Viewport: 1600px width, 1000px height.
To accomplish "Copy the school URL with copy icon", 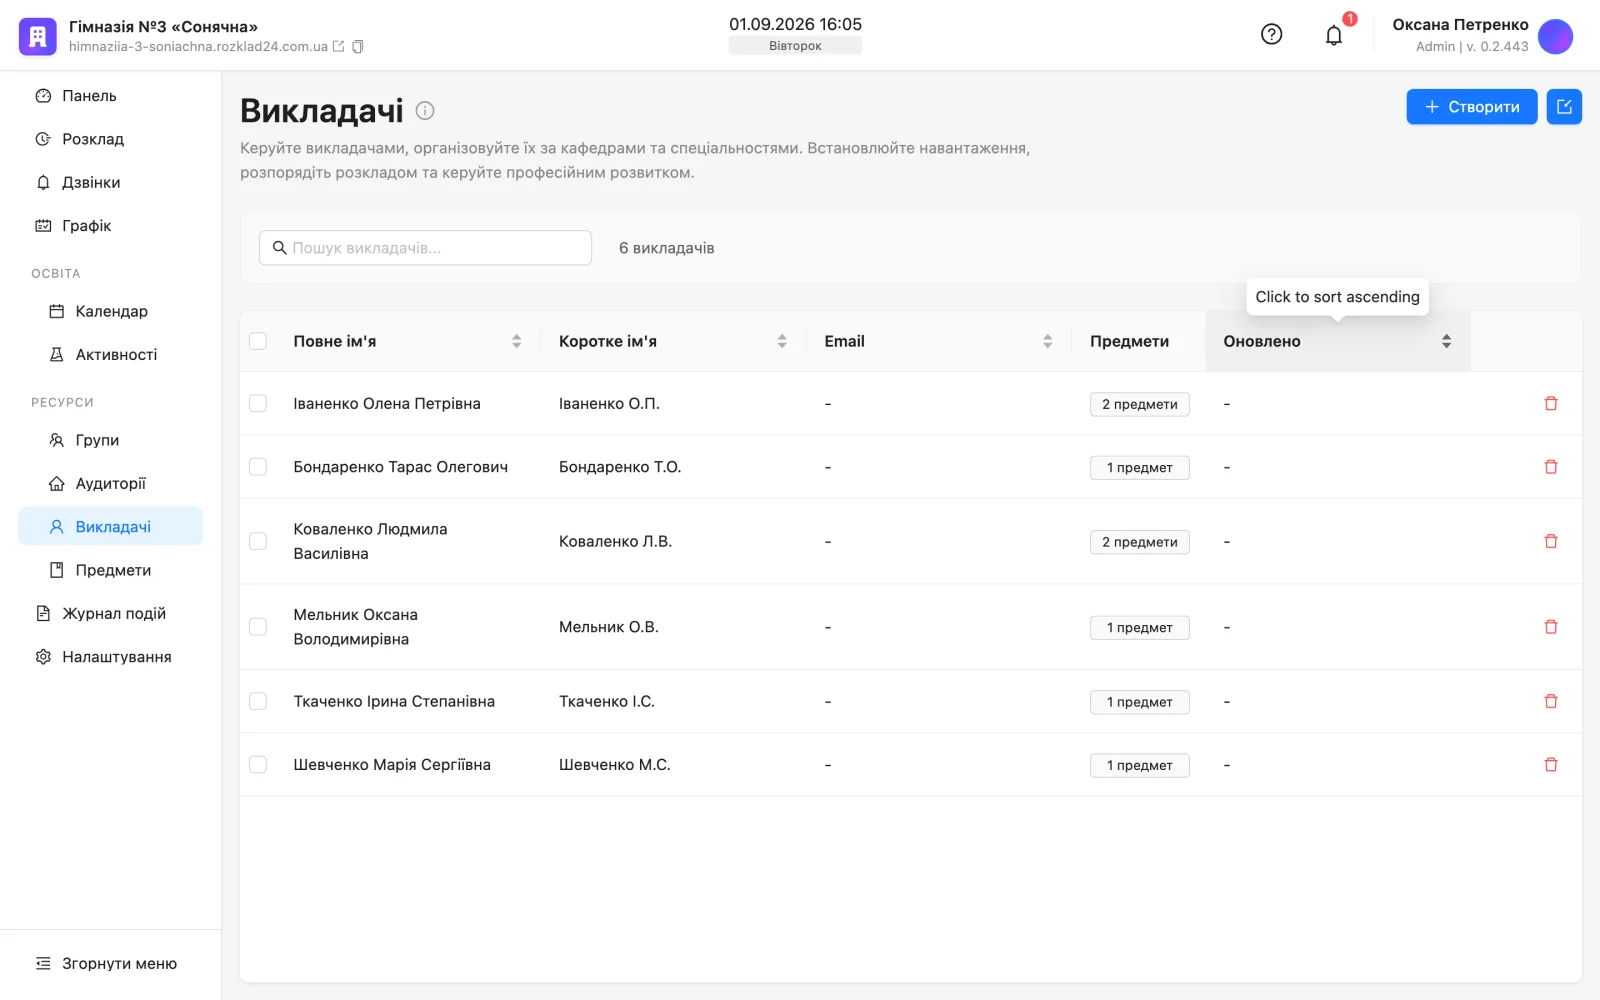I will (x=358, y=47).
